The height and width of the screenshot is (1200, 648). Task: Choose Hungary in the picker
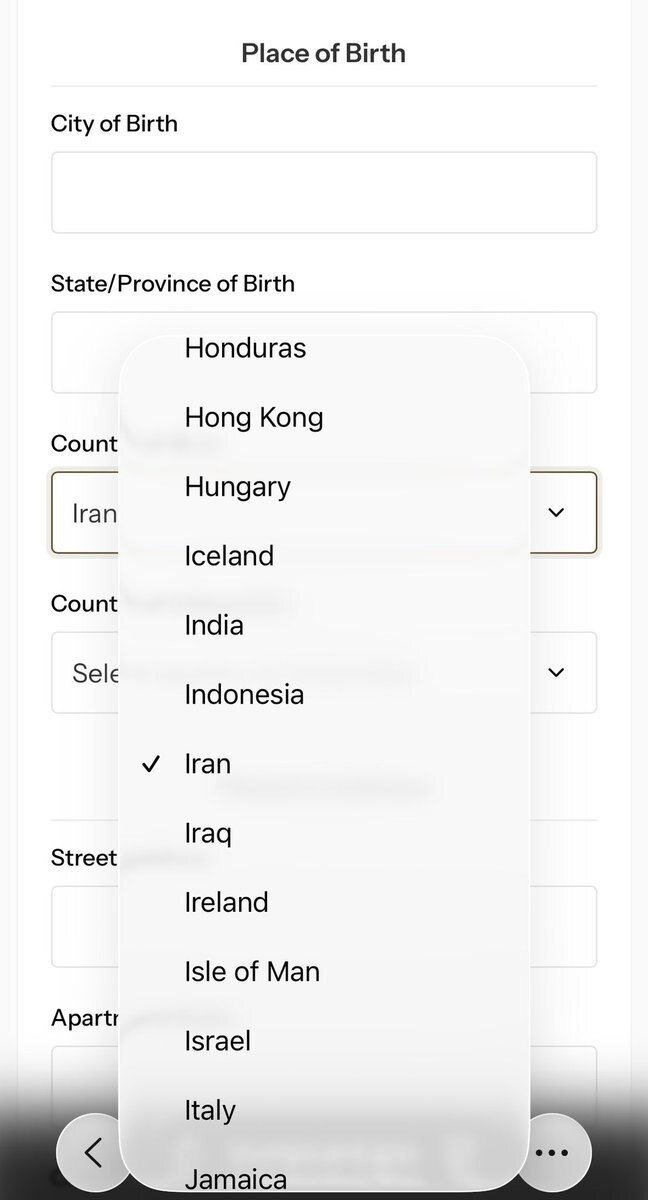(x=237, y=487)
